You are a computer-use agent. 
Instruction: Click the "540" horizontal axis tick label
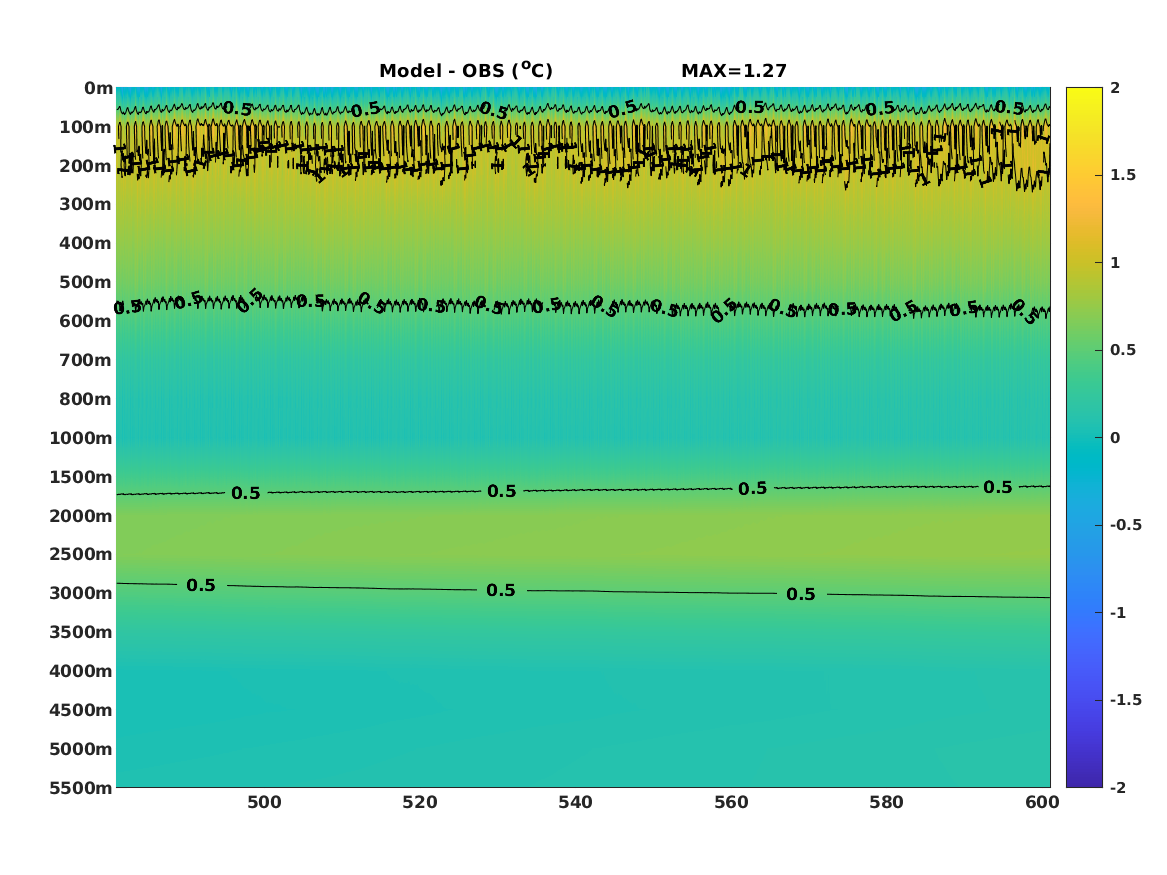[x=575, y=802]
